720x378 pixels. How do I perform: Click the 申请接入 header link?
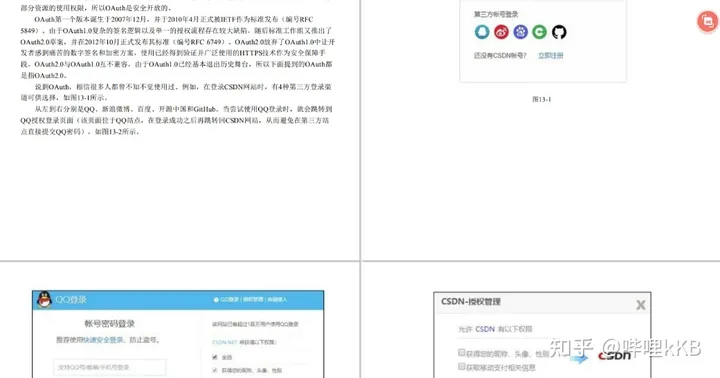[x=277, y=299]
